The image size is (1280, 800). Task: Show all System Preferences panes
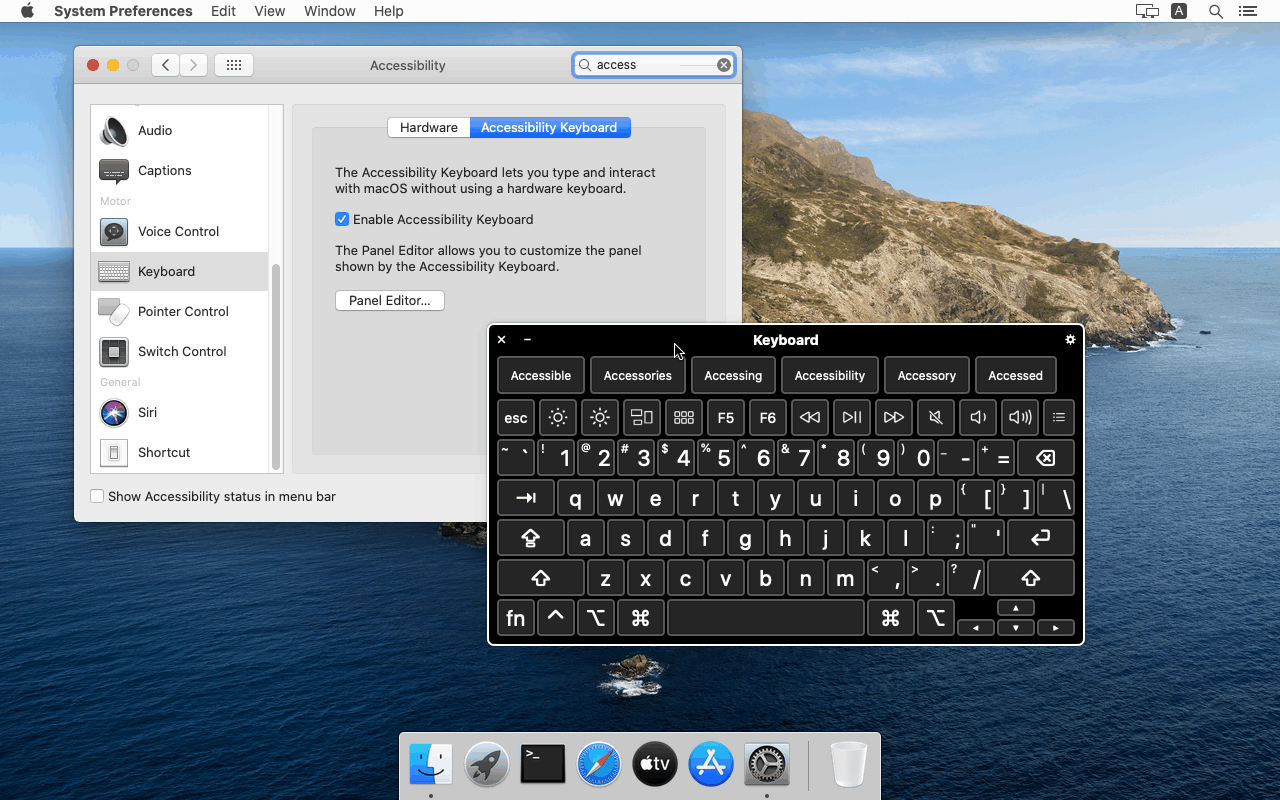pos(234,64)
